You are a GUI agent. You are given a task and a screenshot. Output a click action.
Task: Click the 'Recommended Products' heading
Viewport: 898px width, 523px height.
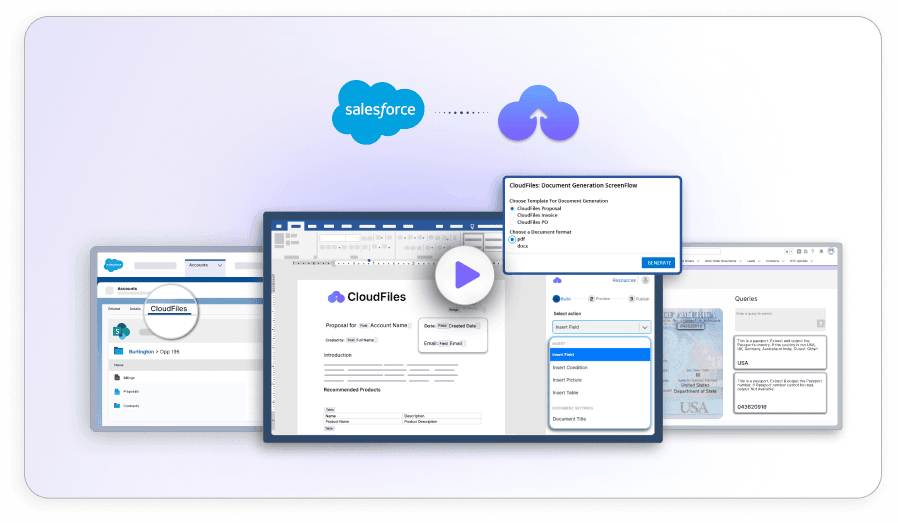tap(352, 390)
